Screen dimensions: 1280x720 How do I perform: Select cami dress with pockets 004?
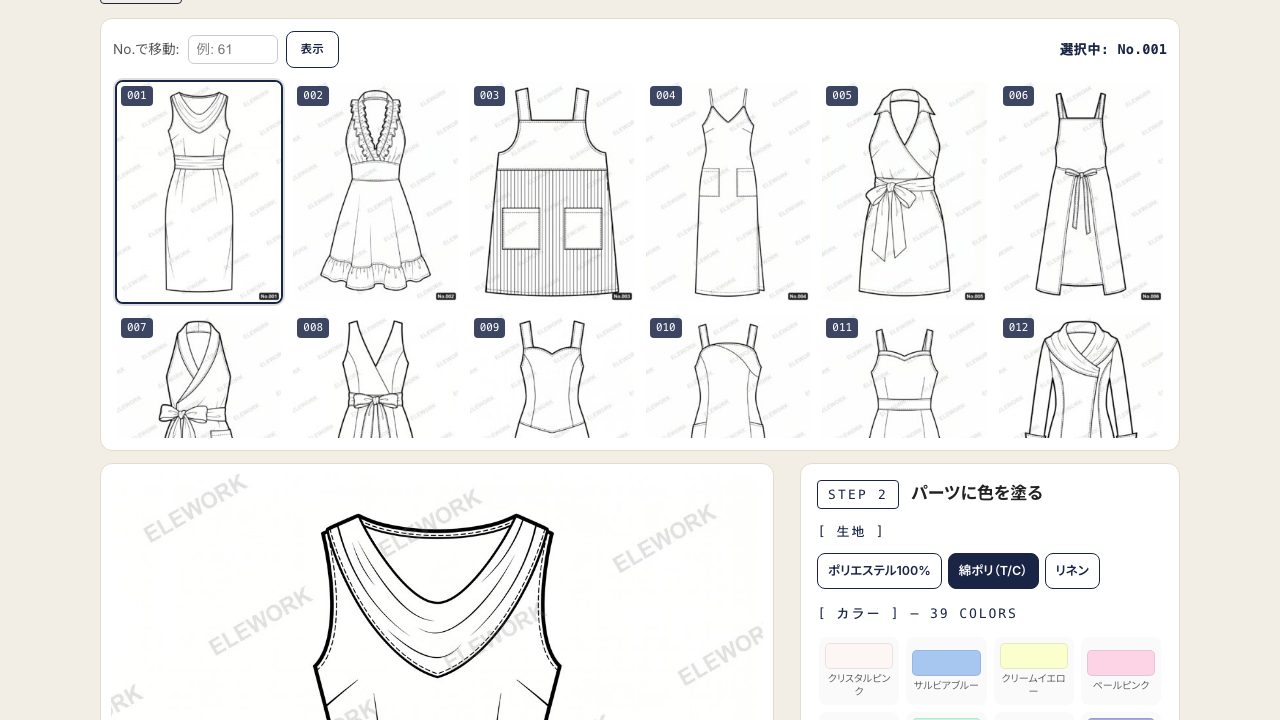coord(728,192)
